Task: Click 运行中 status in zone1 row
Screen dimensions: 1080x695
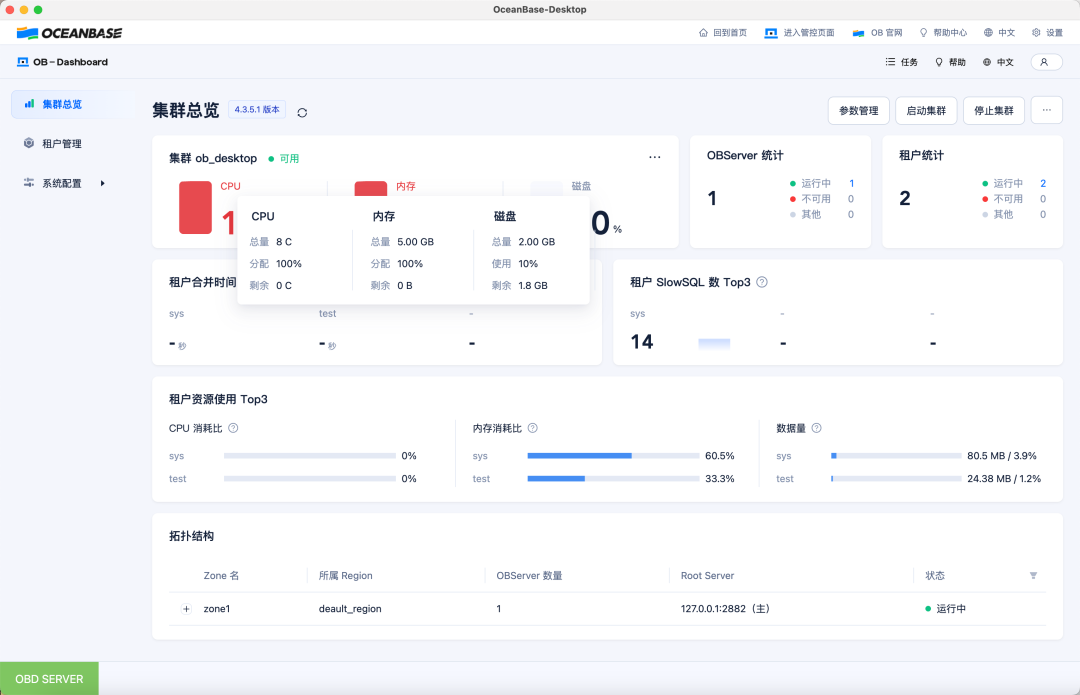Action: point(945,609)
